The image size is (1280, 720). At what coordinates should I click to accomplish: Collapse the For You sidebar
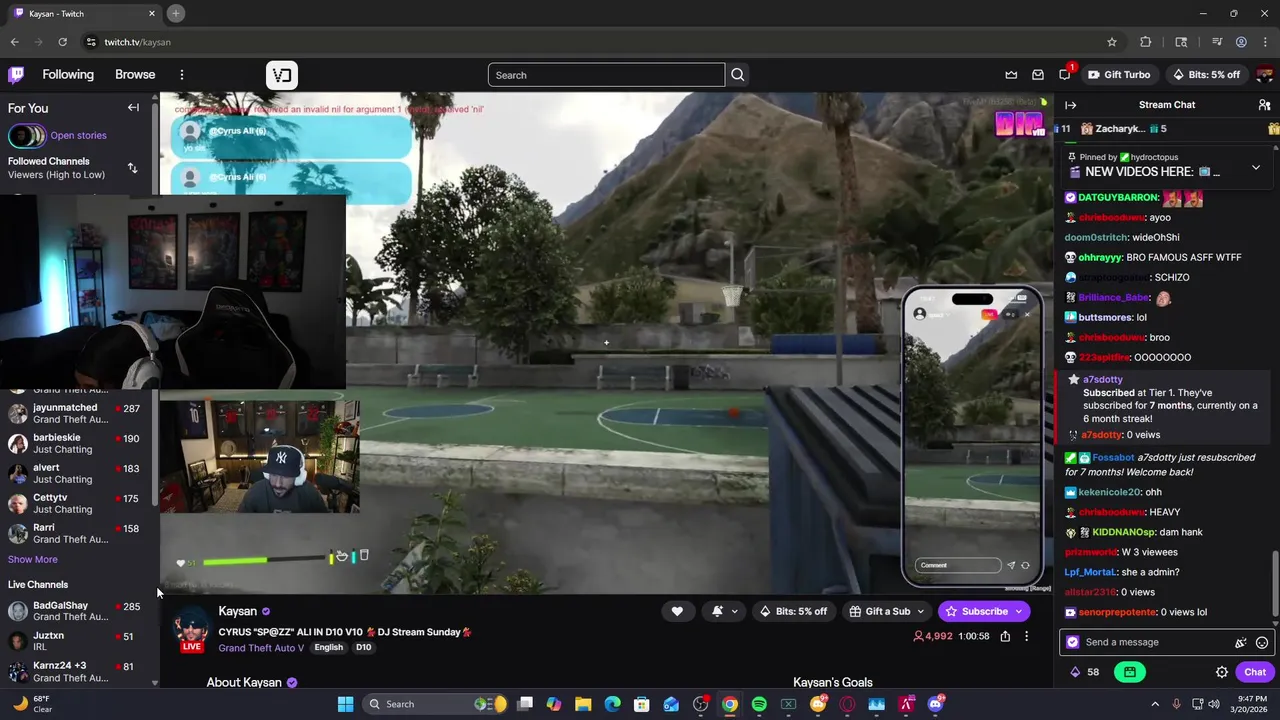[133, 108]
